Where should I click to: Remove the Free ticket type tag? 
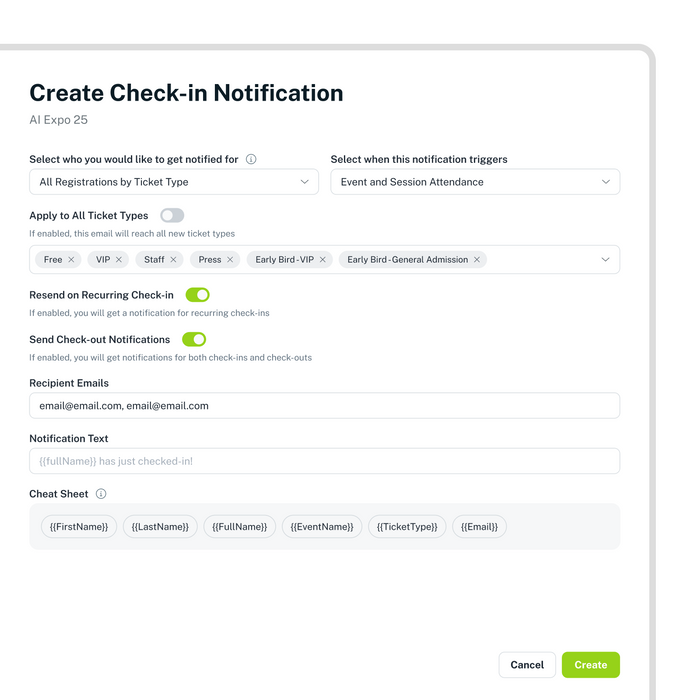[x=71, y=260]
